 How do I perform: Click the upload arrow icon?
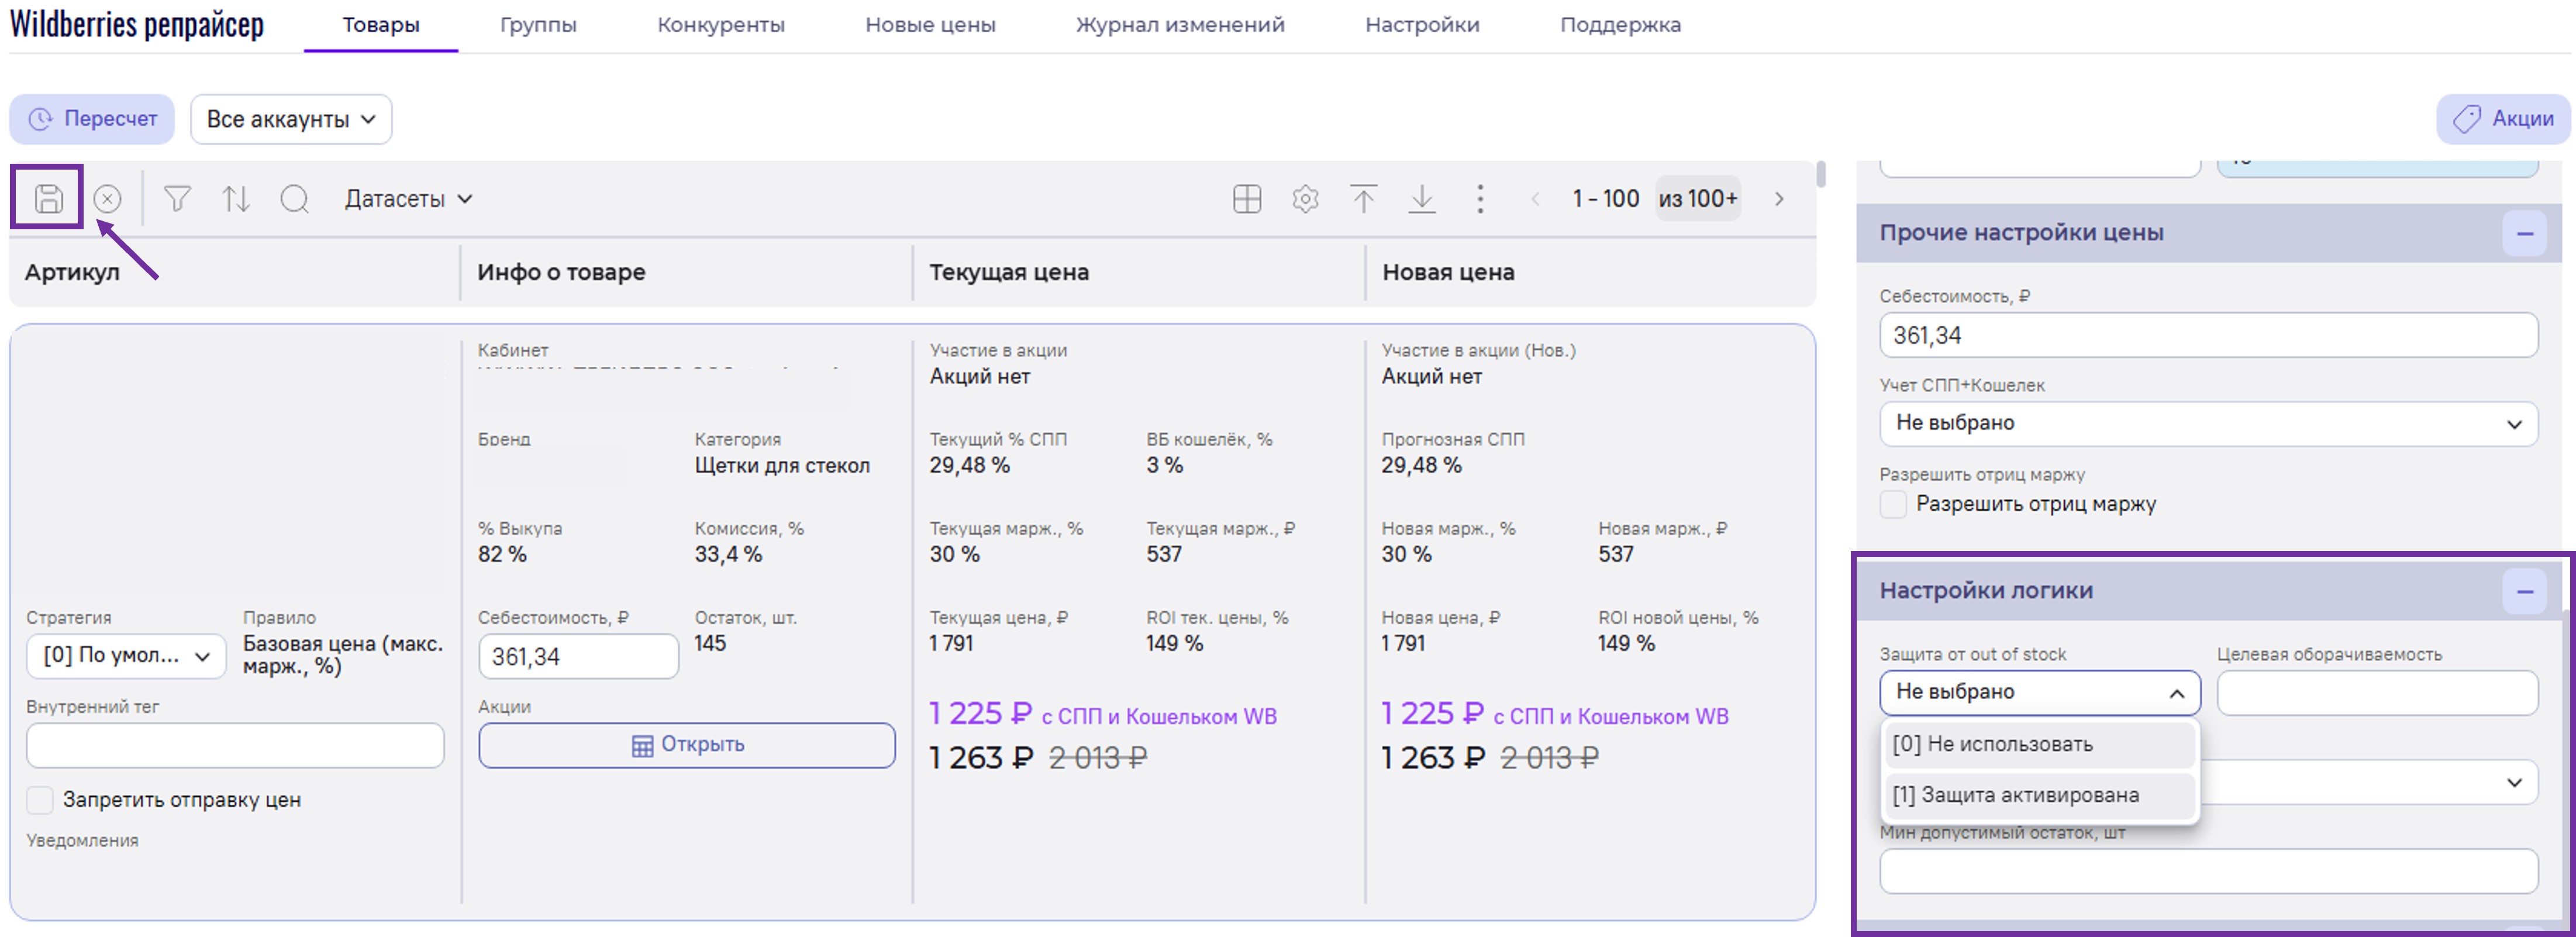(x=1363, y=199)
